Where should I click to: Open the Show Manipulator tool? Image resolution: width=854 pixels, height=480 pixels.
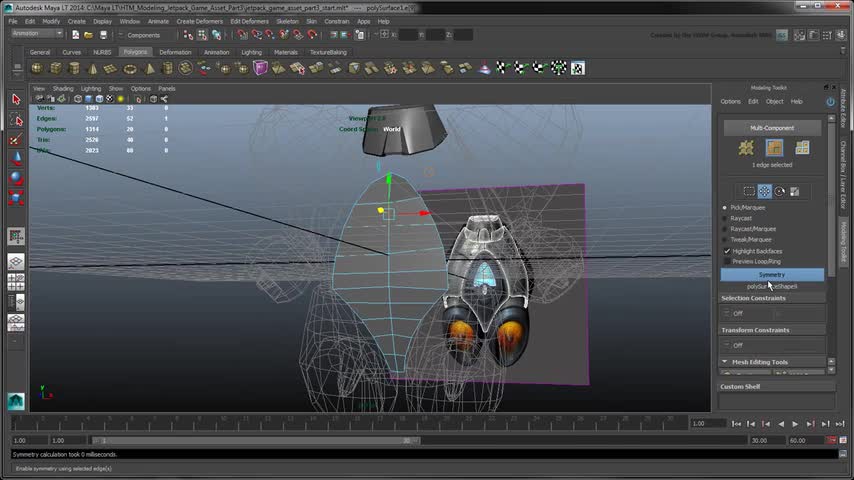coord(16,236)
